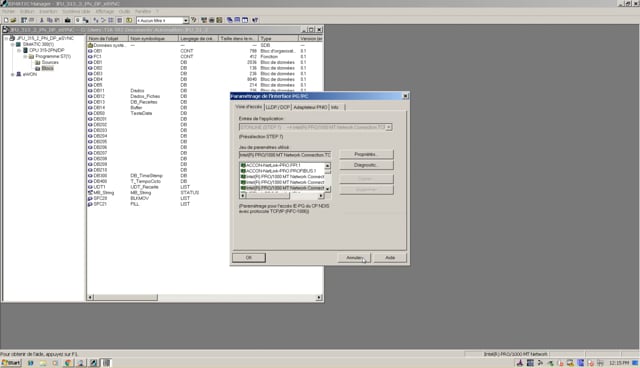
Task: Expand the eWON tree node
Action: point(13,75)
